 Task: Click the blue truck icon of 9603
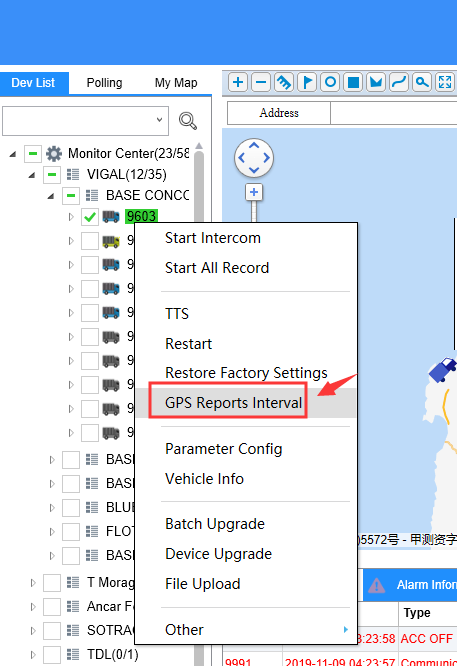tap(111, 217)
